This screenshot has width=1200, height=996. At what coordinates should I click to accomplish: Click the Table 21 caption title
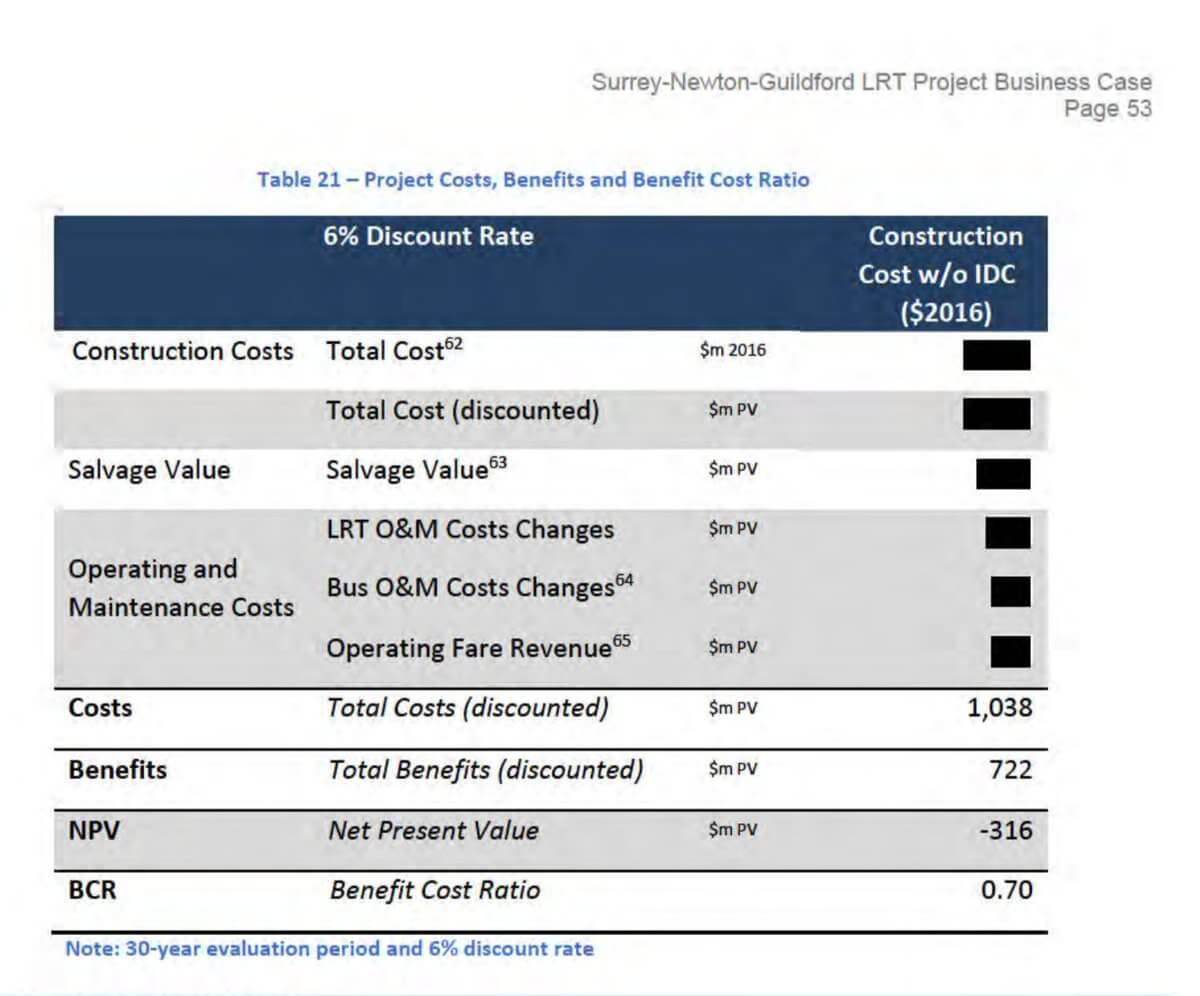click(533, 180)
